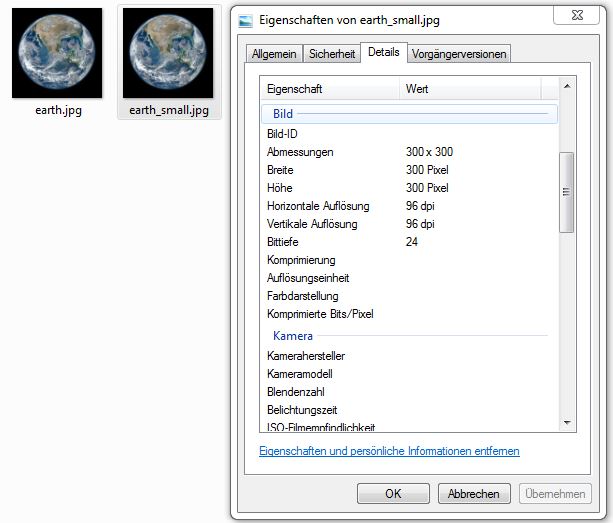Select the Breite property row
The width and height of the screenshot is (613, 523).
(409, 170)
